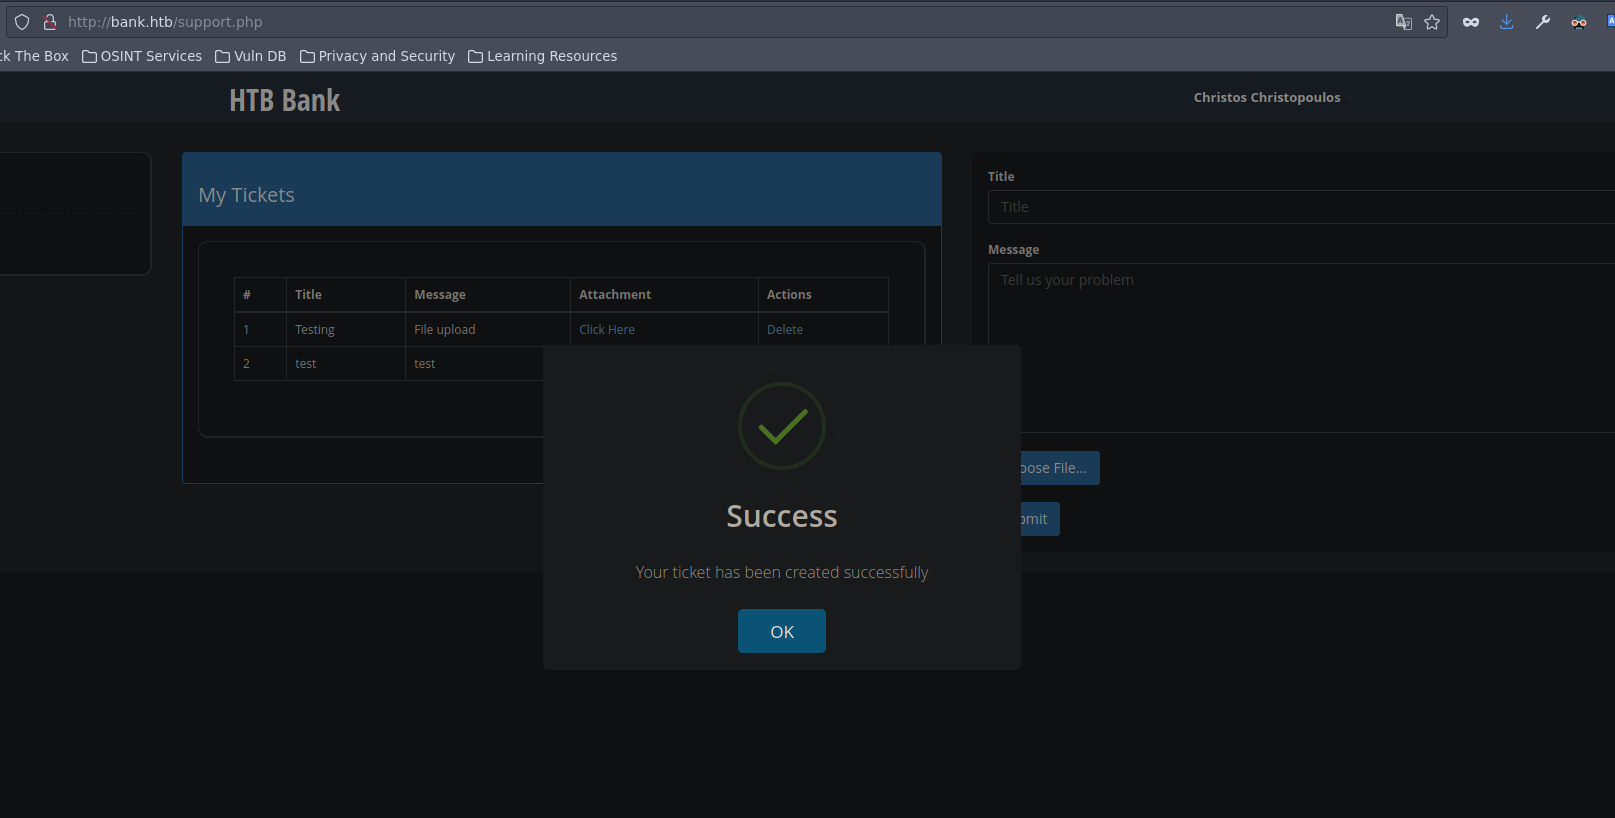
Task: Click the wrench developer tools icon
Action: [x=1542, y=22]
